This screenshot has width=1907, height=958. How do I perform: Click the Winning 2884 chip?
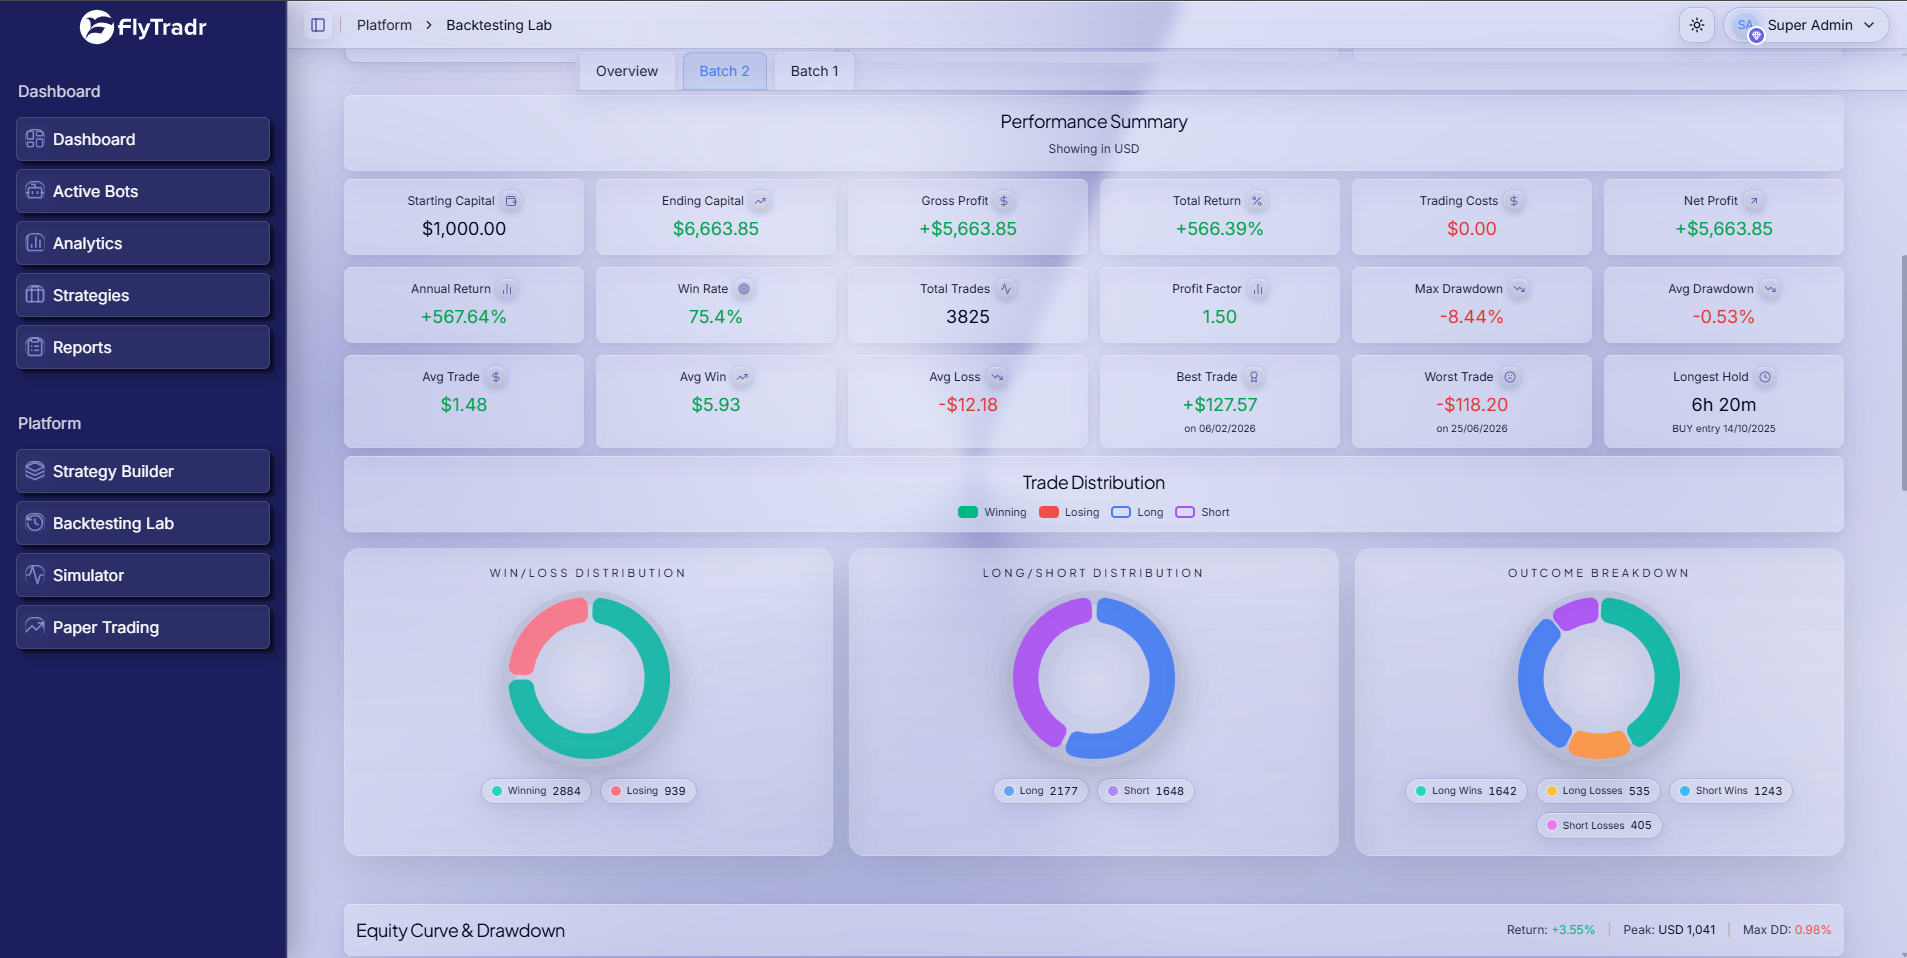point(537,791)
